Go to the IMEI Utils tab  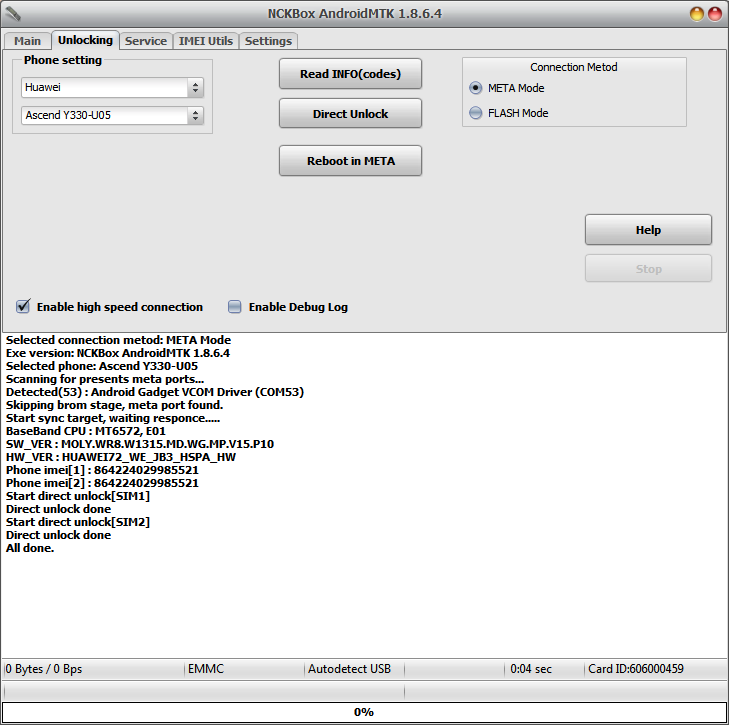[205, 41]
